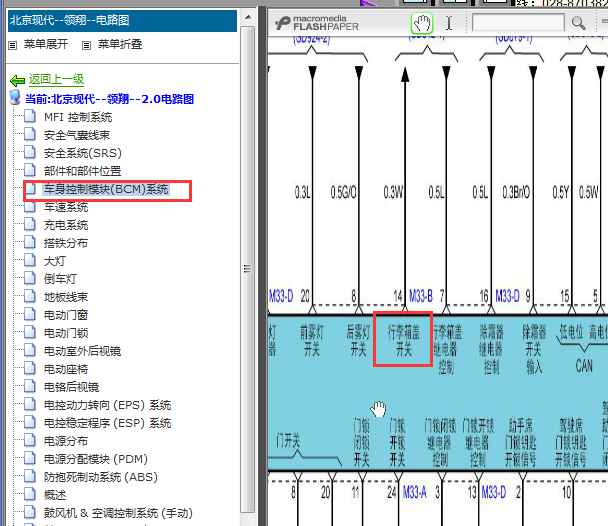The image size is (608, 526).
Task: Click the FlashPaper search magnifier icon
Action: click(x=578, y=23)
